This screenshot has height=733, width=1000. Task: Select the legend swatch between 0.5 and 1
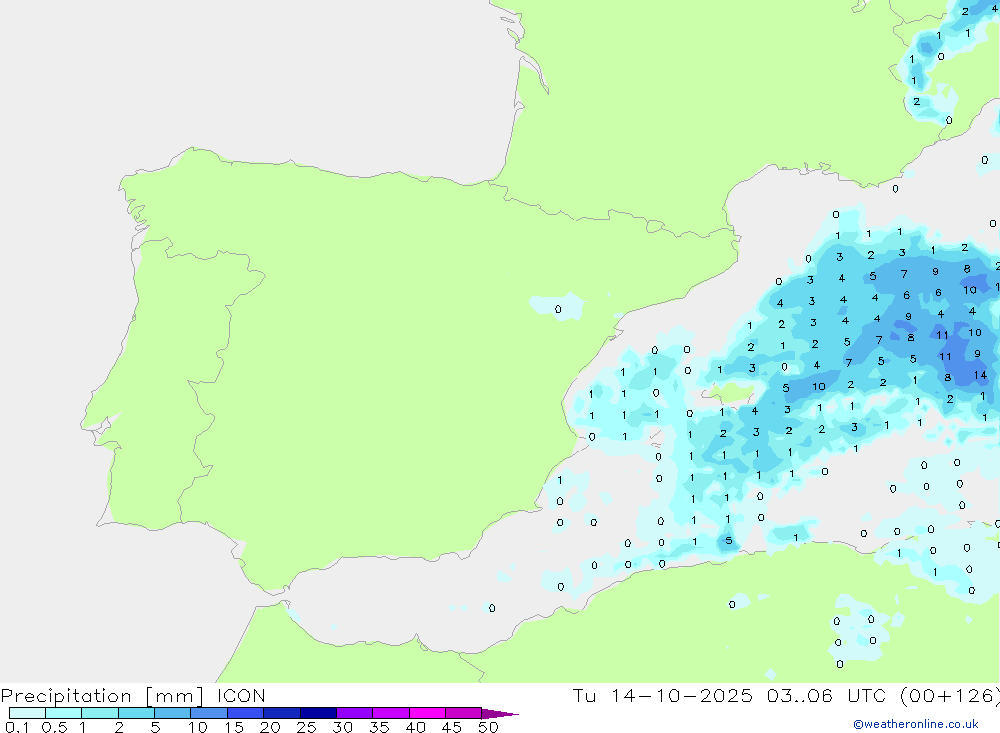(x=64, y=713)
